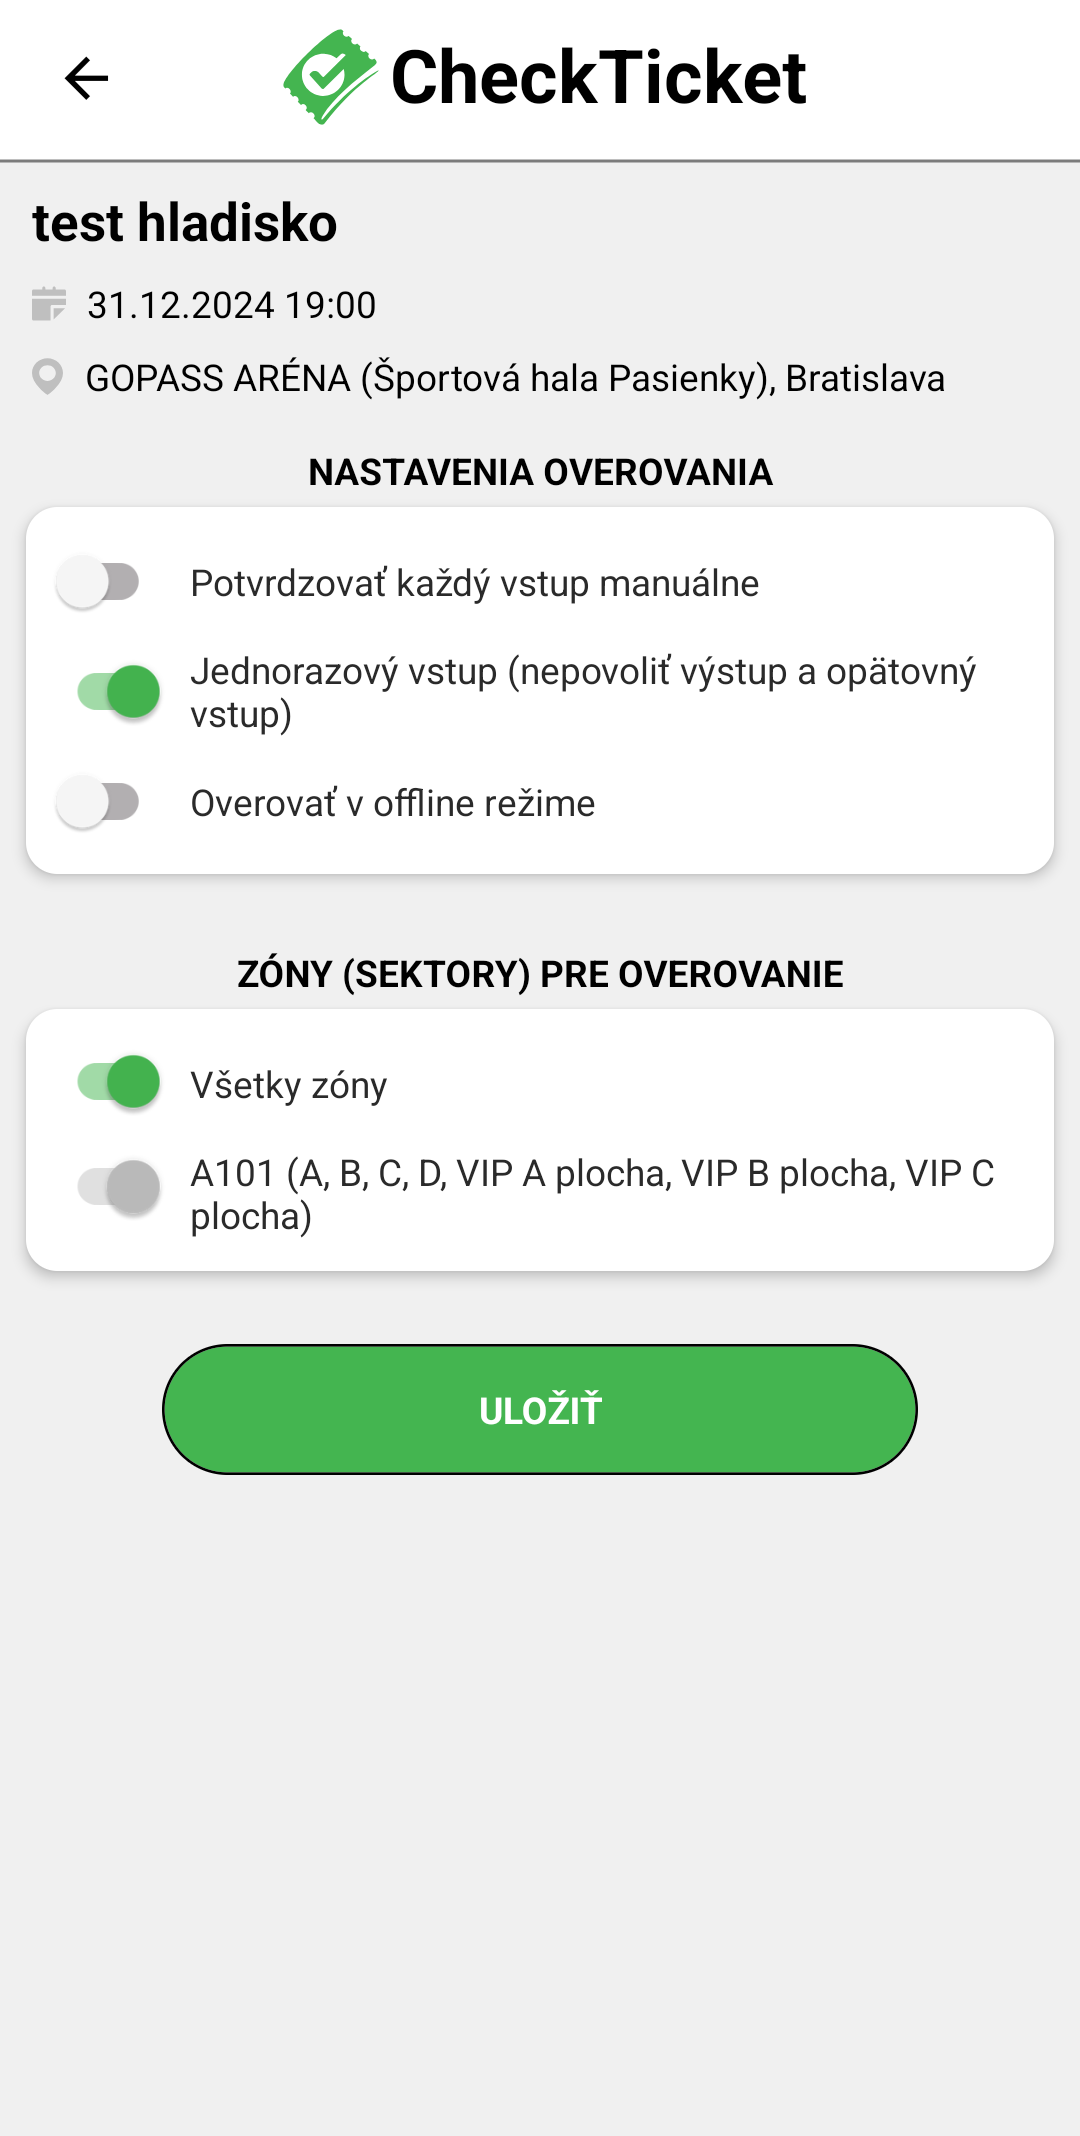Screen dimensions: 1080x2136
Task: Enable the manual entry confirmation switch
Action: click(98, 582)
